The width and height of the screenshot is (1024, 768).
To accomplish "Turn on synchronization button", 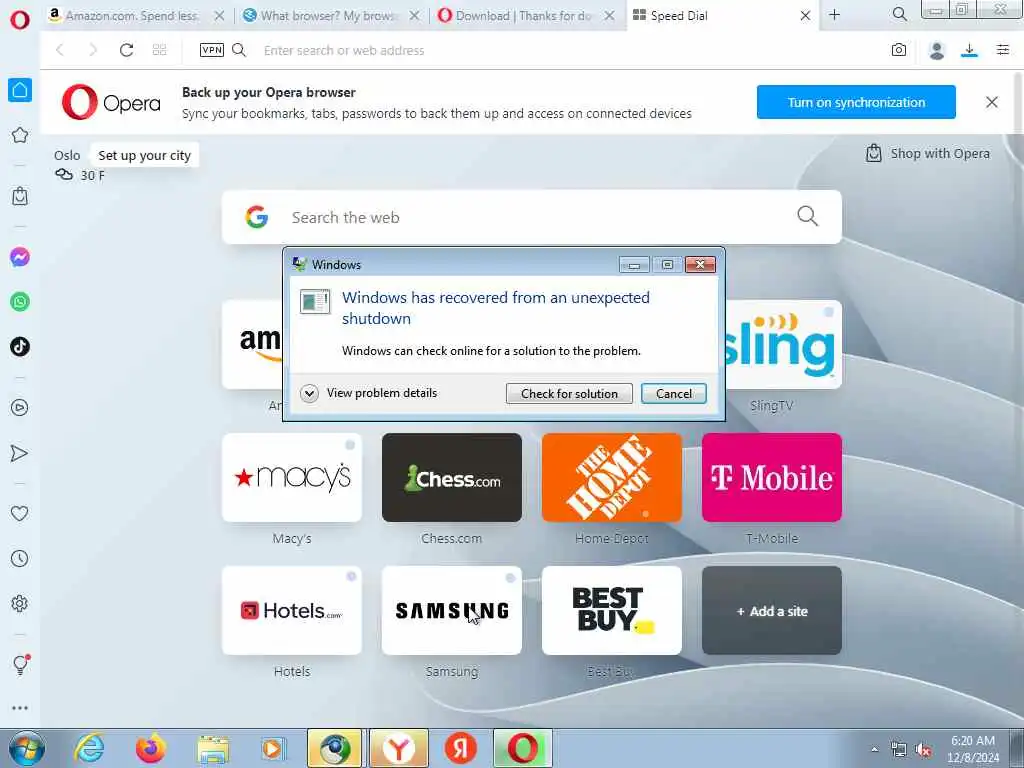I will point(856,102).
